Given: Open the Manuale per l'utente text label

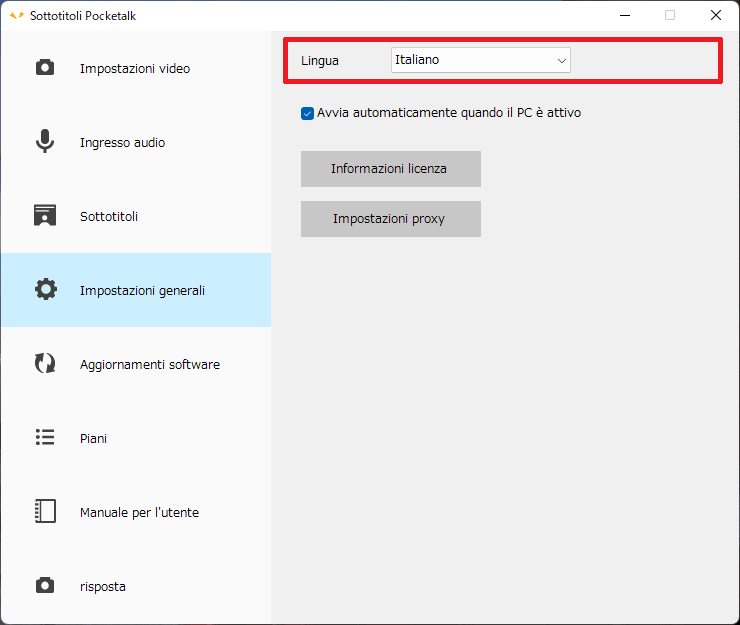Looking at the screenshot, I should point(139,513).
